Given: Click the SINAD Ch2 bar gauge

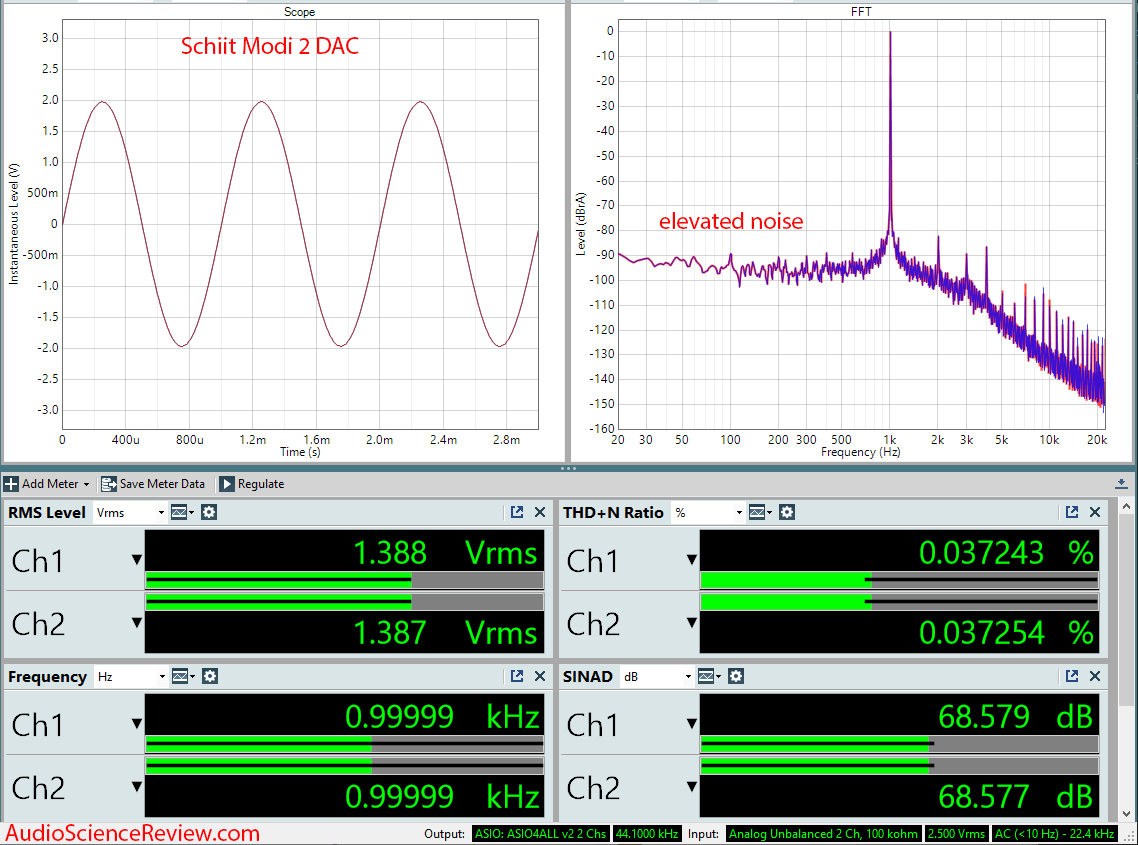Looking at the screenshot, I should pyautogui.click(x=899, y=766).
